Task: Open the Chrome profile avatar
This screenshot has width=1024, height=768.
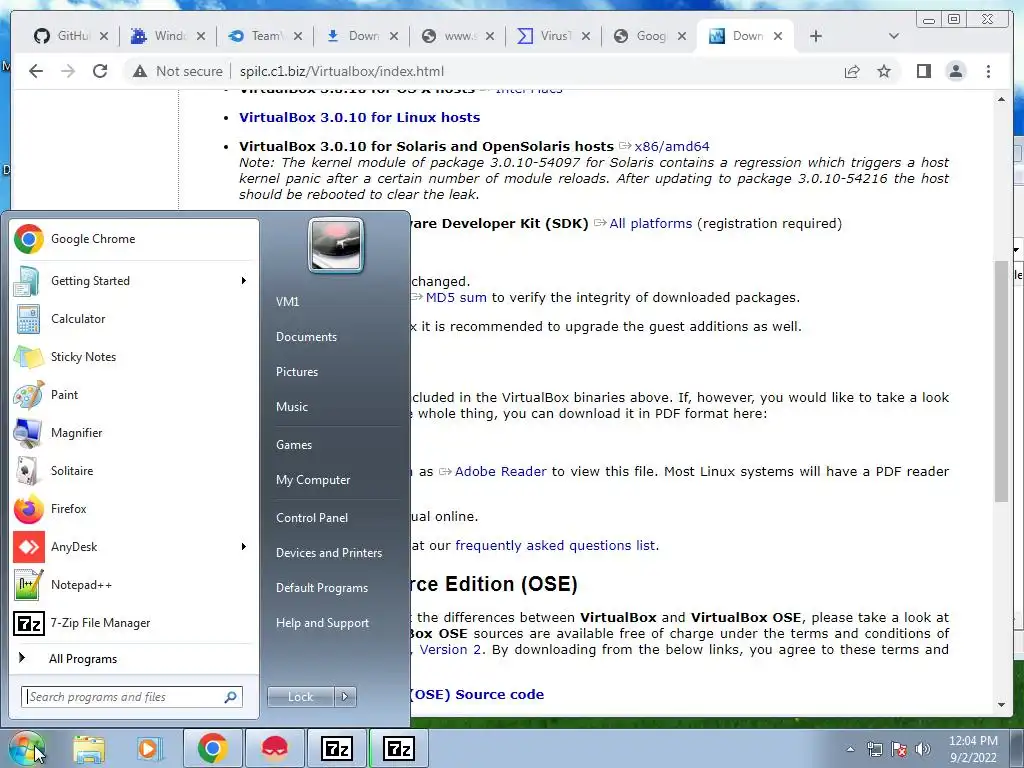Action: [955, 71]
